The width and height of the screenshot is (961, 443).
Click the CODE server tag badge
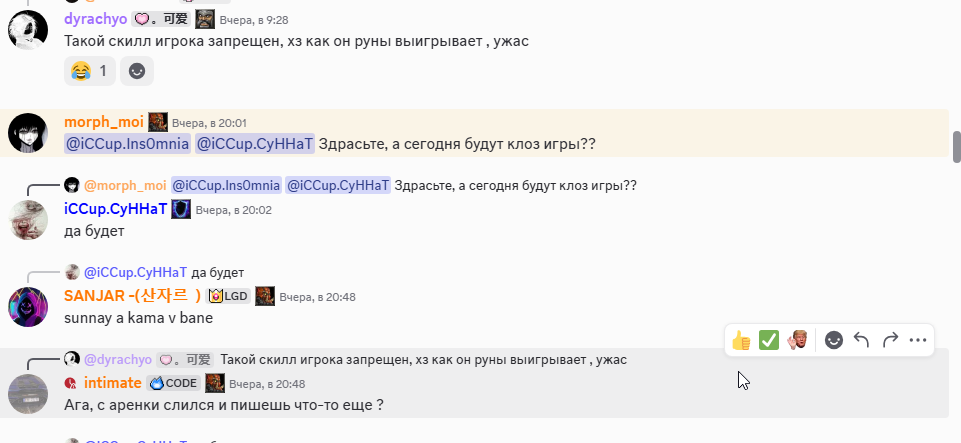click(x=173, y=384)
